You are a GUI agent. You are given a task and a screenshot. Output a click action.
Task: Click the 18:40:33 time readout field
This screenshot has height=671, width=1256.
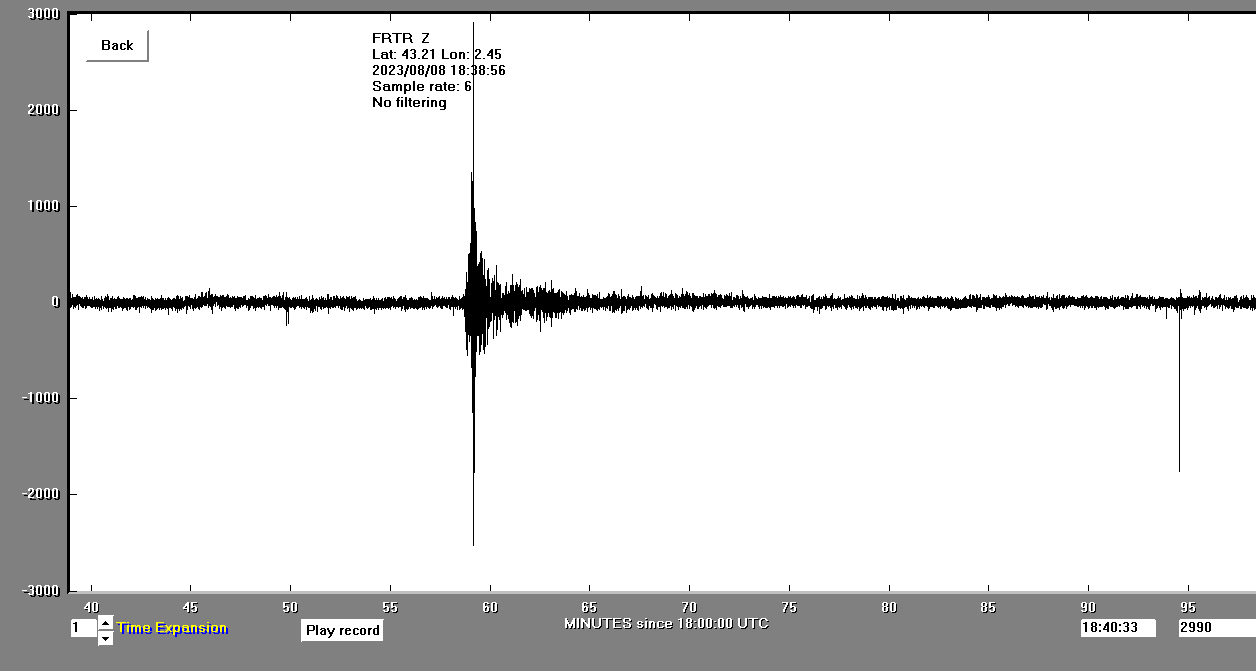[1117, 628]
